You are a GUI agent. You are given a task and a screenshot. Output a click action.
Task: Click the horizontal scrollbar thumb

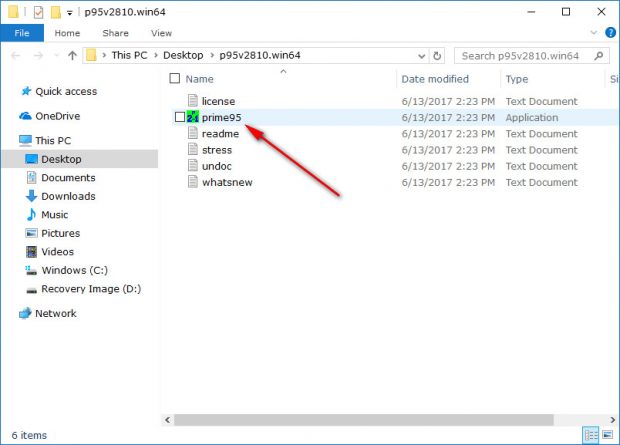pyautogui.click(x=364, y=420)
